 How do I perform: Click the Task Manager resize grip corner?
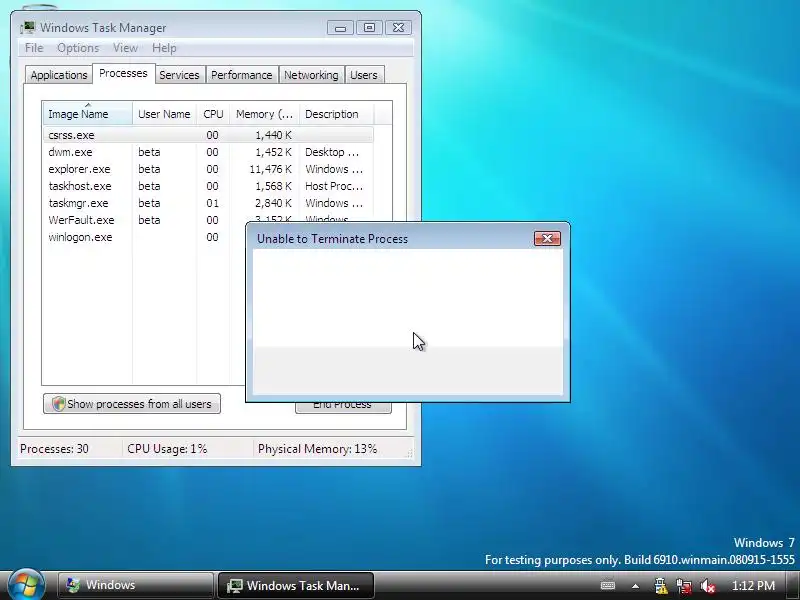(409, 453)
